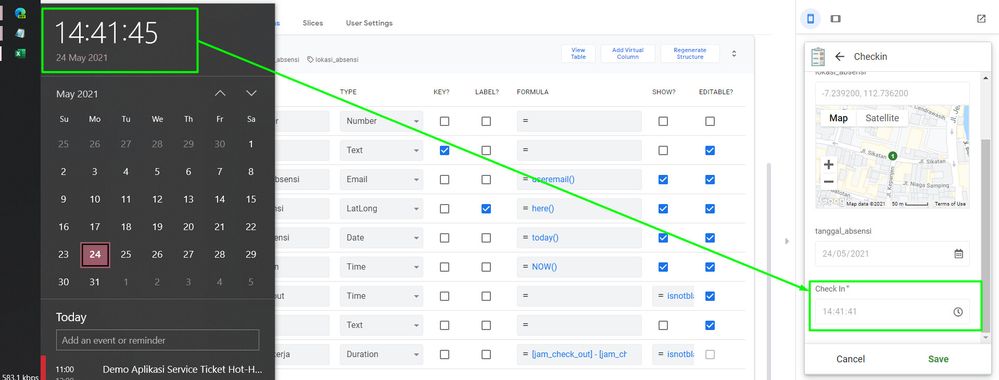Switch preview to tablet view
Screen dimensions: 999x380
(x=835, y=19)
